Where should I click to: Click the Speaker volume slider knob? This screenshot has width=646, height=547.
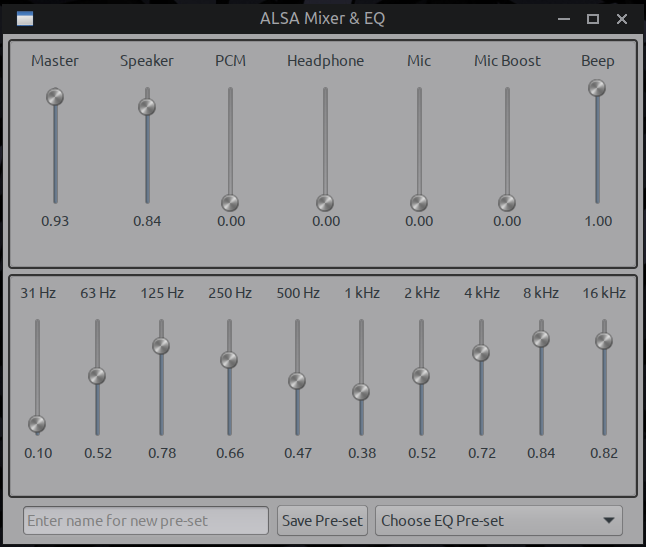[147, 107]
